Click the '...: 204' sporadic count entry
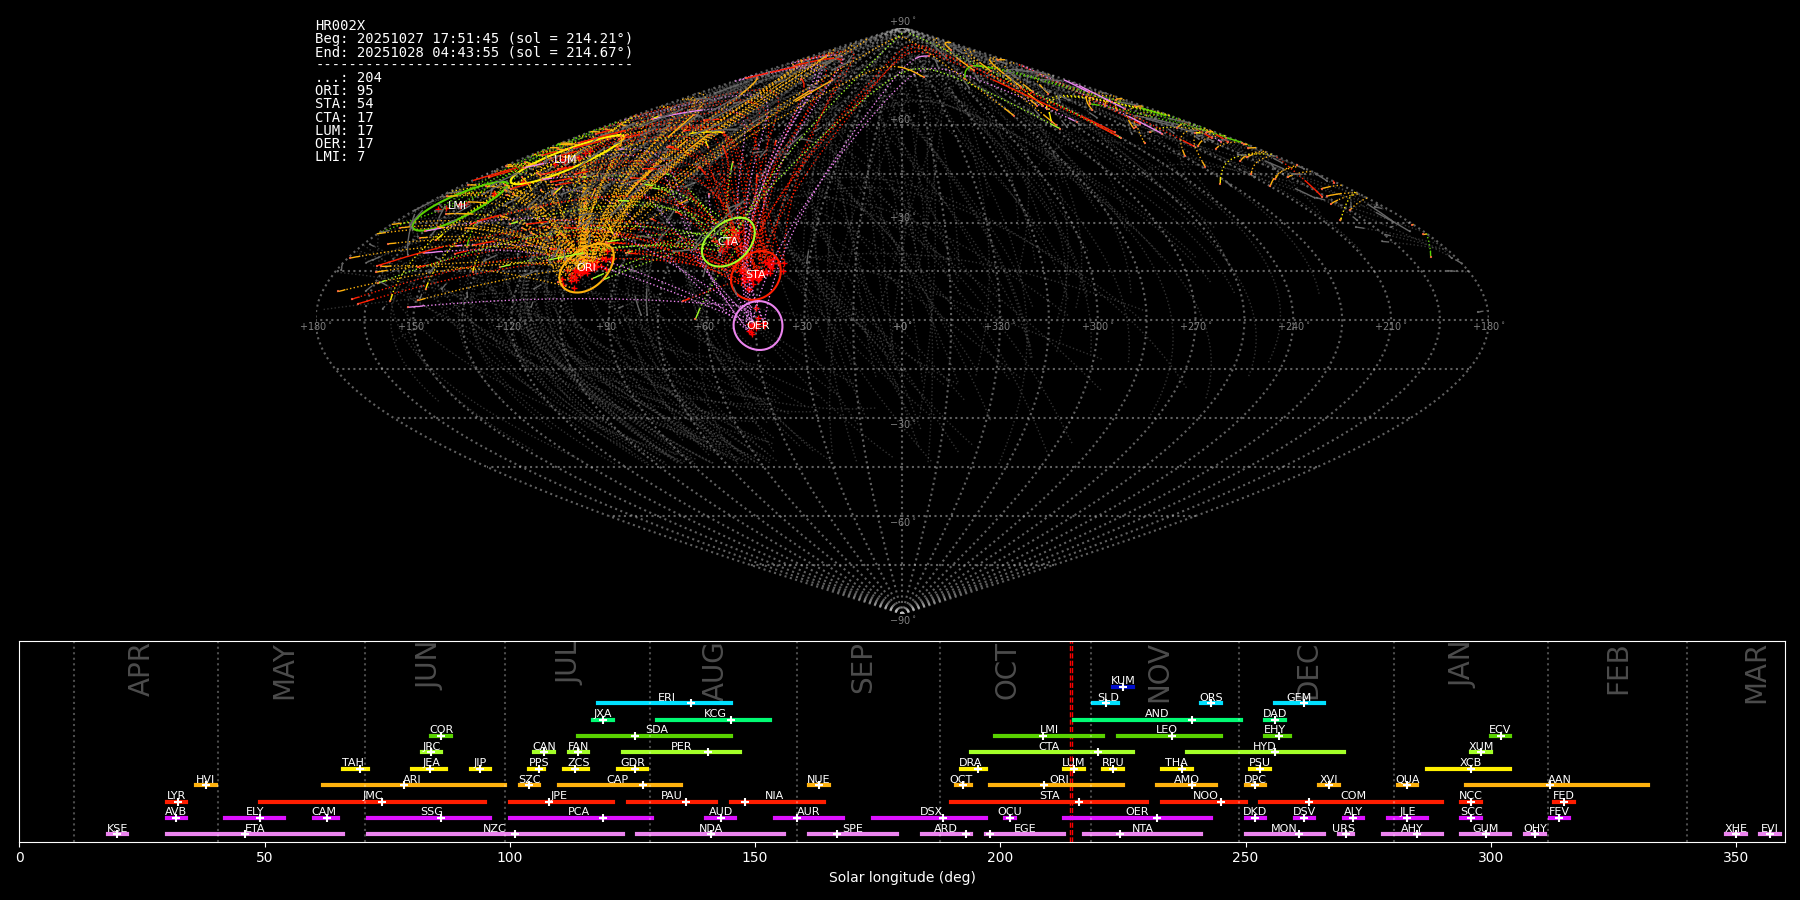1800x900 pixels. click(348, 78)
